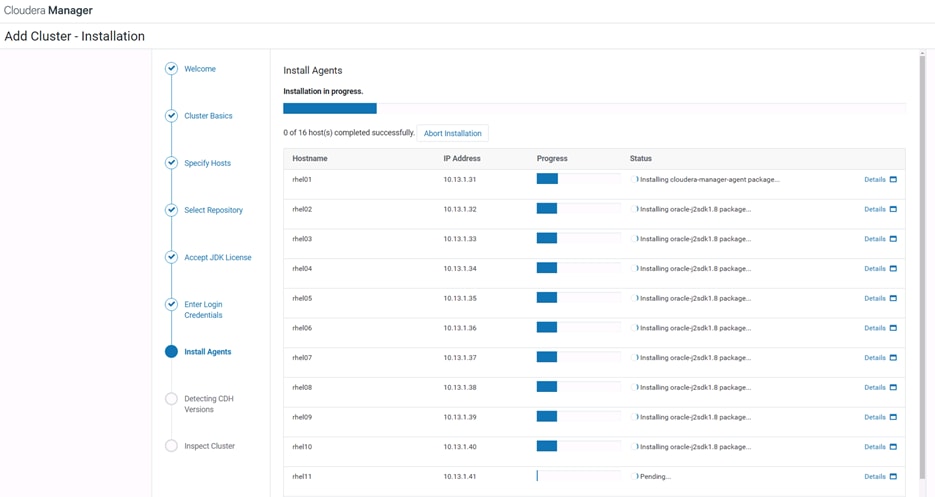Click the 'Add Cluster - Installation' page title
This screenshot has height=497, width=935.
click(x=75, y=36)
